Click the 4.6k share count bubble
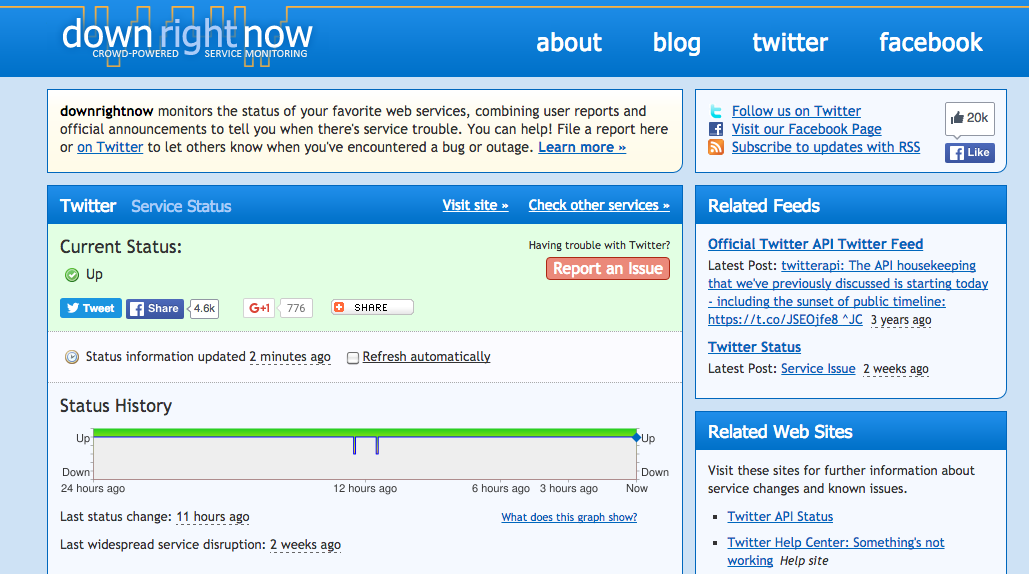This screenshot has width=1029, height=574. [x=204, y=308]
